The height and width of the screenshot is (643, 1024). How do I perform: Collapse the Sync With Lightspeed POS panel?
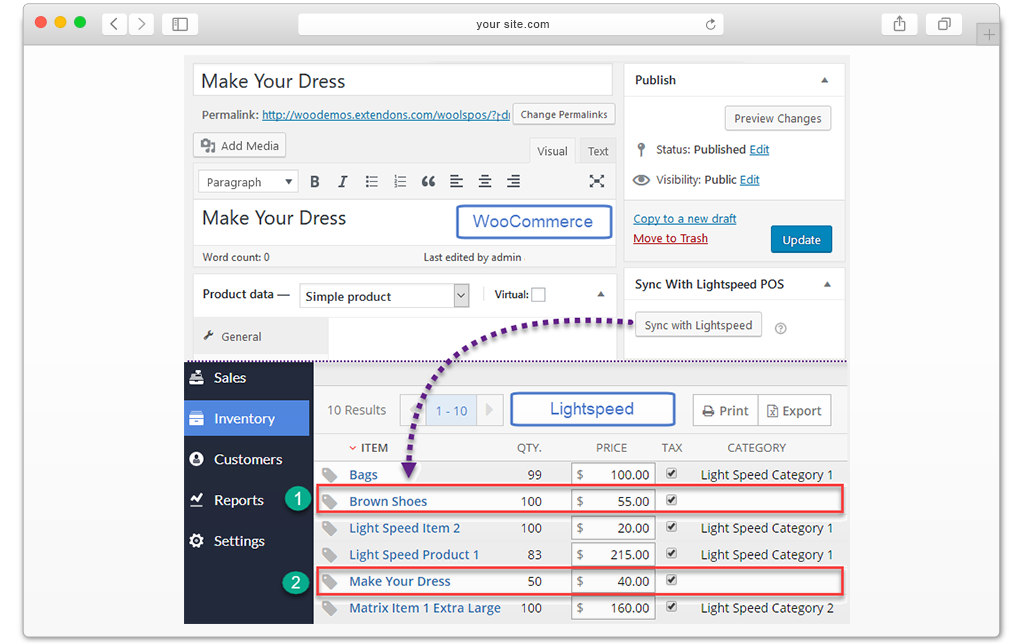click(827, 285)
